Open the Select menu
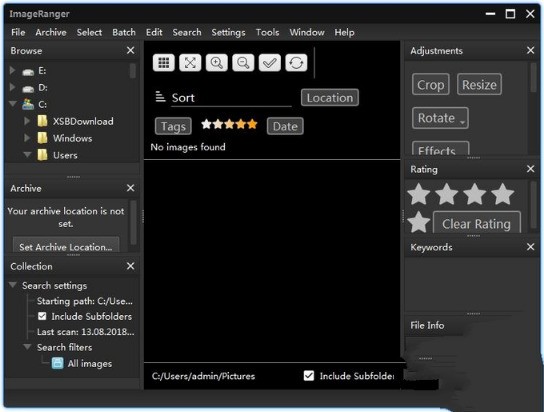544x412 pixels. (x=89, y=32)
